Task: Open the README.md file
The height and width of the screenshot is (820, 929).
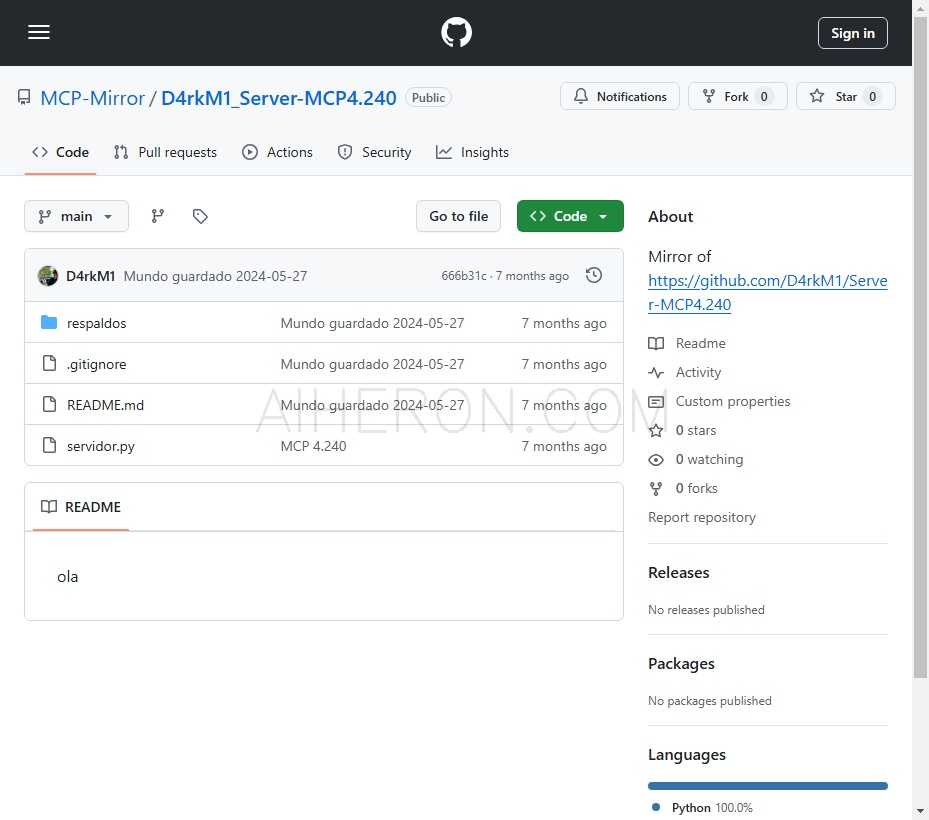Action: click(105, 405)
